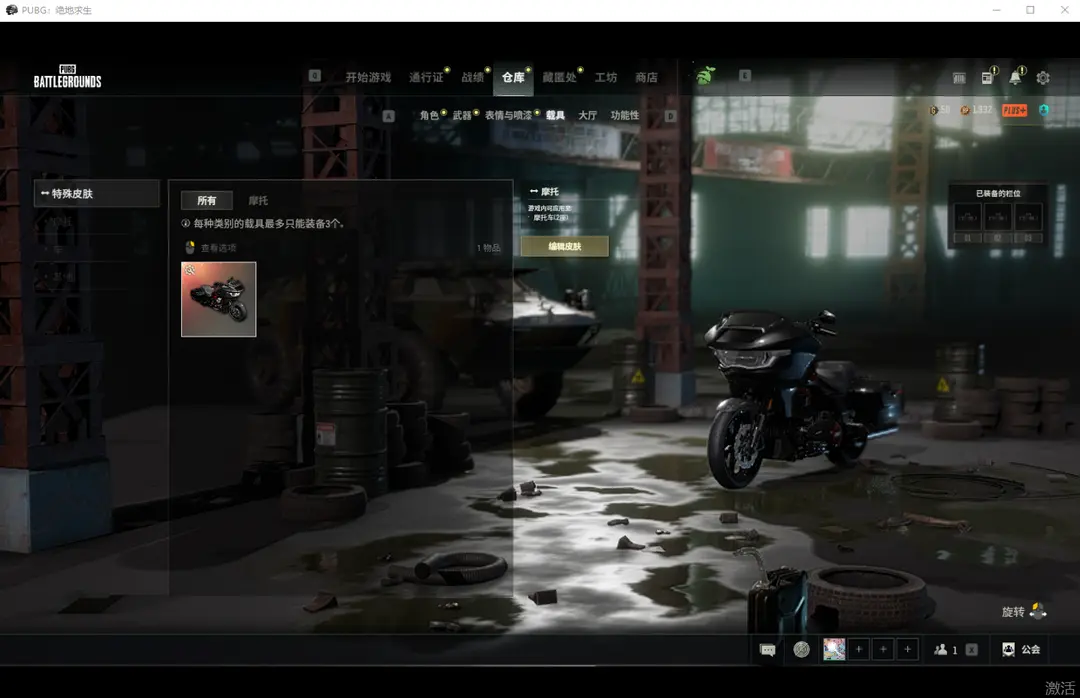Click the E key hint right of menu
The image size is (1080, 698).
point(745,76)
